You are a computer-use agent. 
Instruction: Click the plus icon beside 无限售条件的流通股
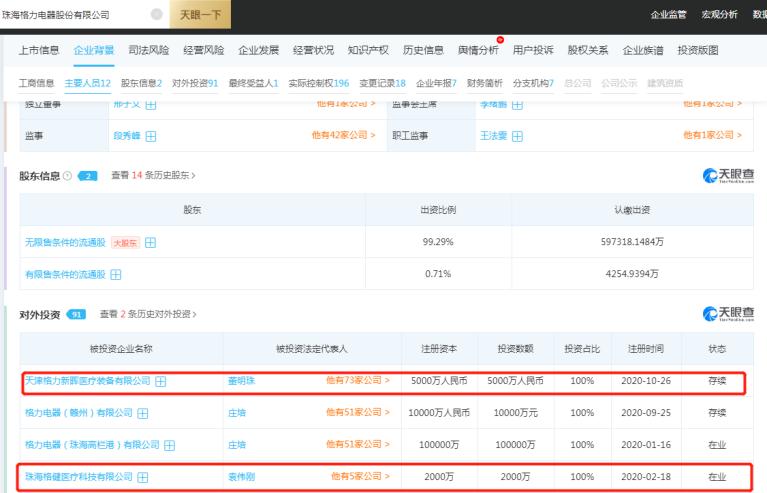click(150, 243)
